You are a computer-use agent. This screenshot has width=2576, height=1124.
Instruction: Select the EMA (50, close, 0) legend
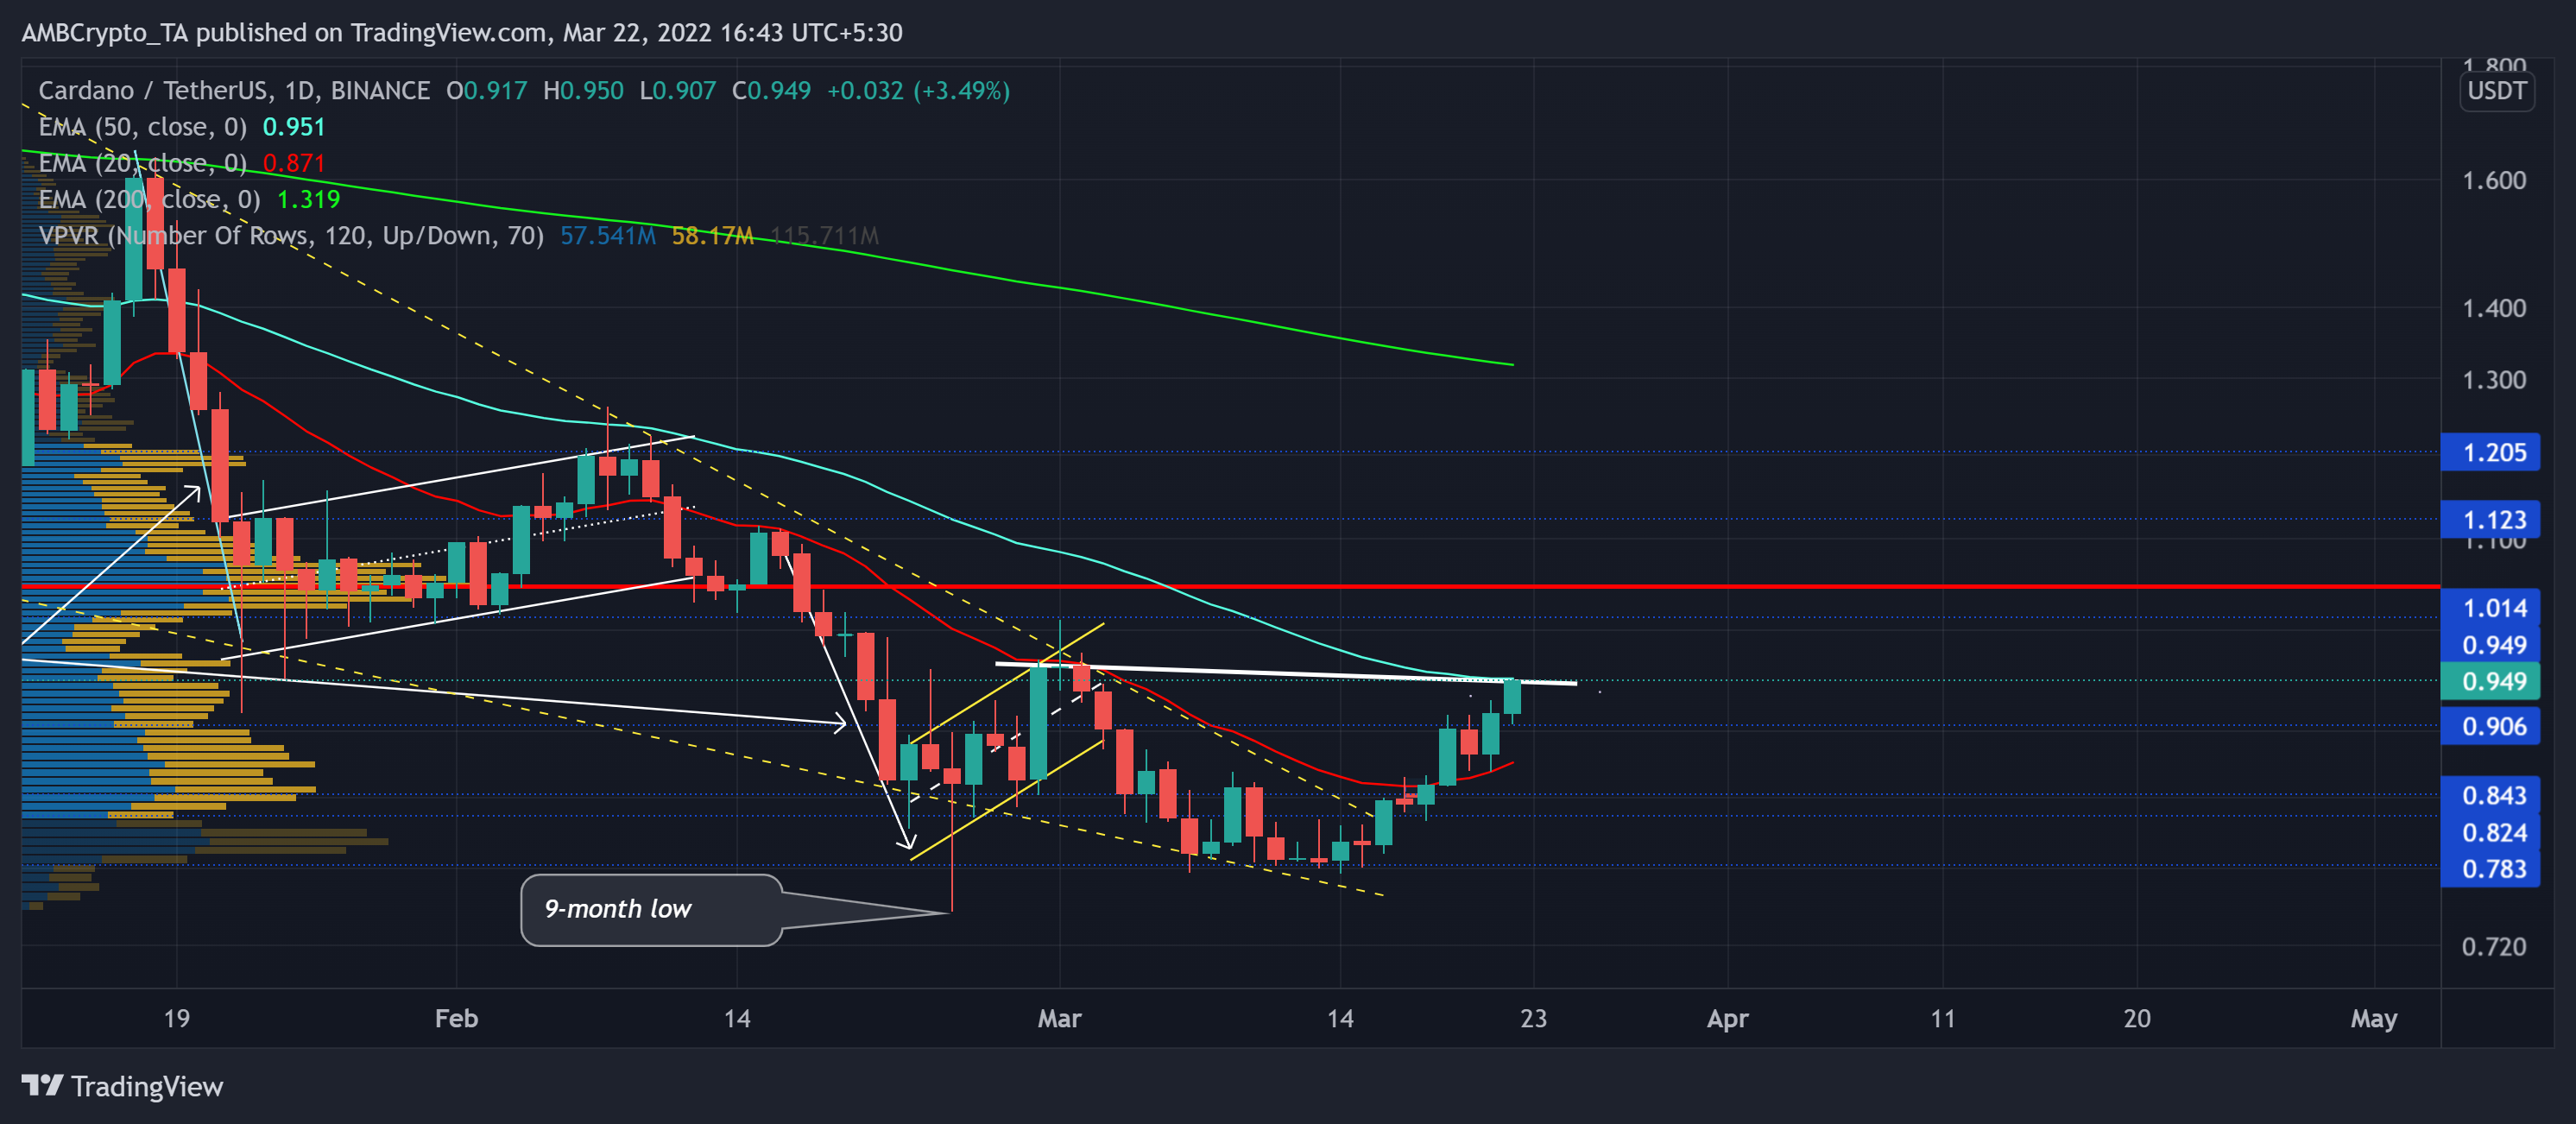coord(142,127)
